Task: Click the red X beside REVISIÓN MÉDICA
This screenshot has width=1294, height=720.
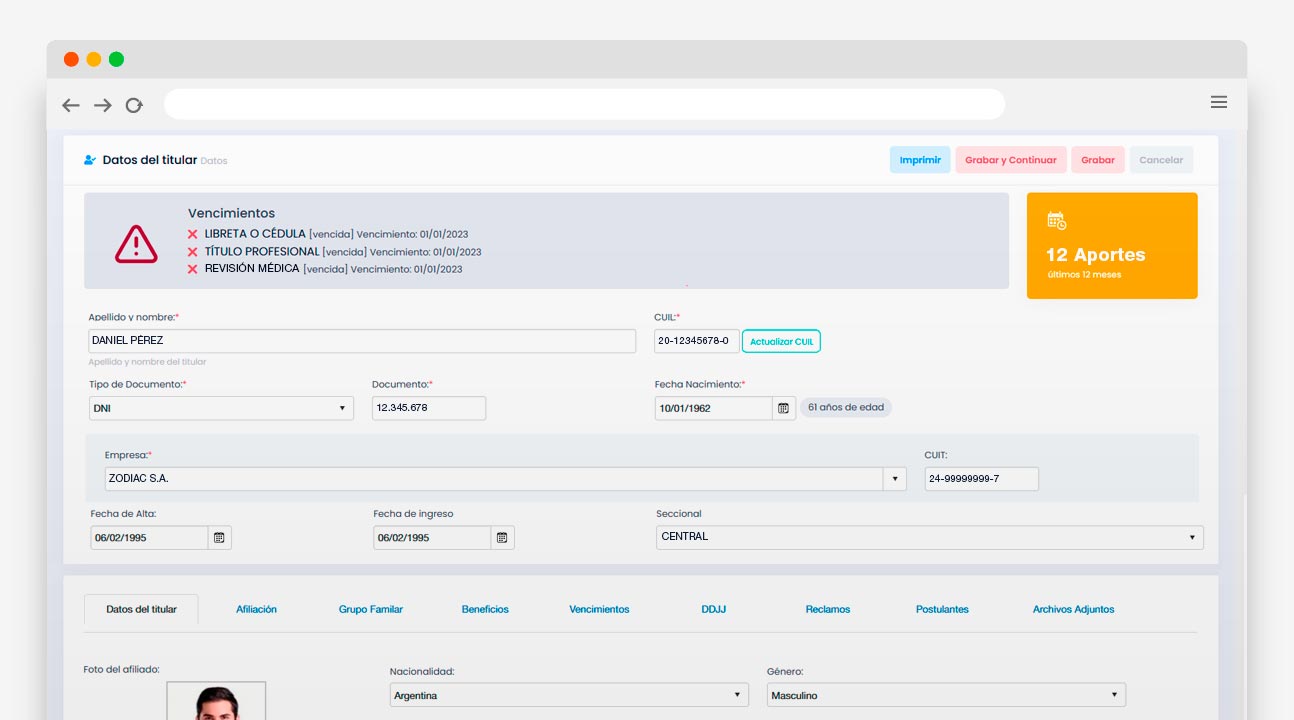Action: [192, 269]
